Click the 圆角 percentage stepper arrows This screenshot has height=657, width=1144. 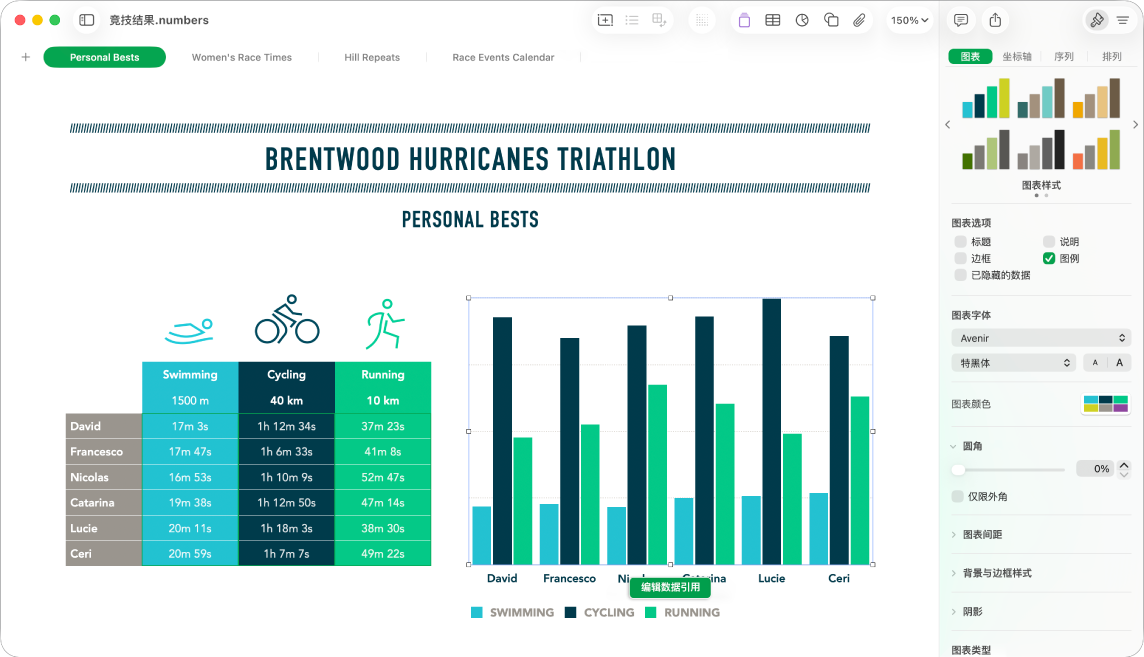[x=1124, y=469]
